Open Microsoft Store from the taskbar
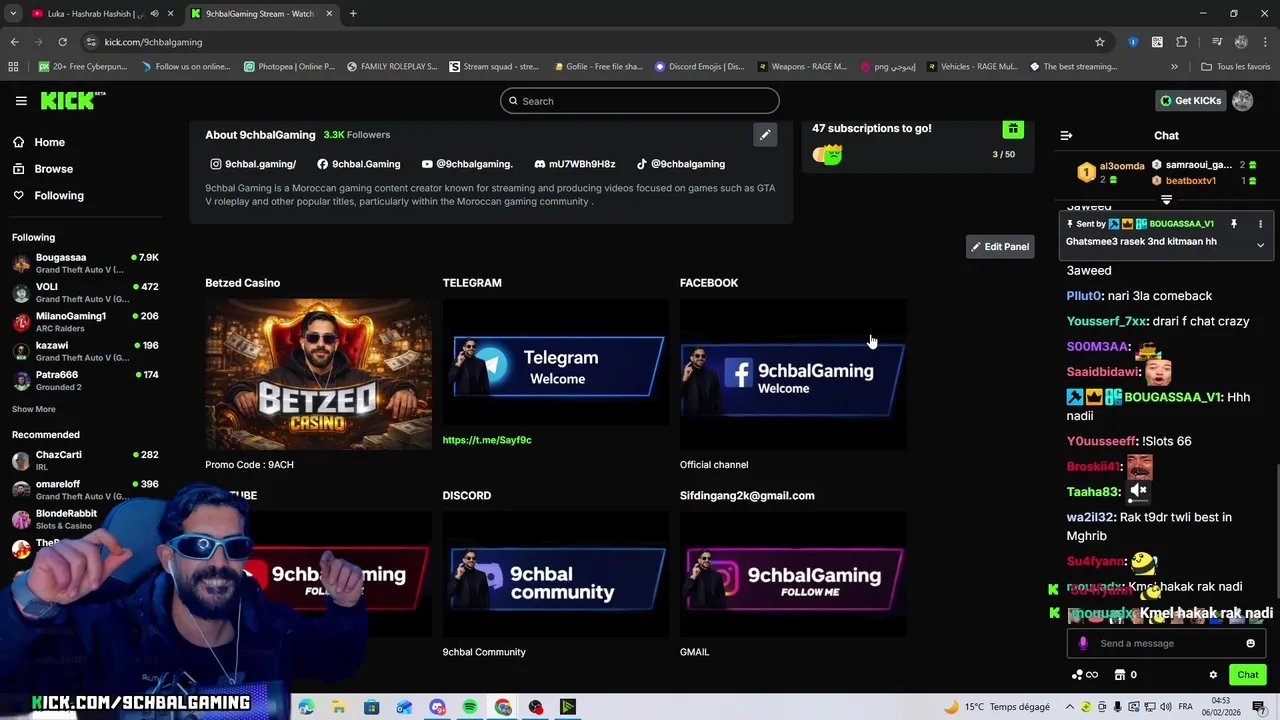 point(371,707)
